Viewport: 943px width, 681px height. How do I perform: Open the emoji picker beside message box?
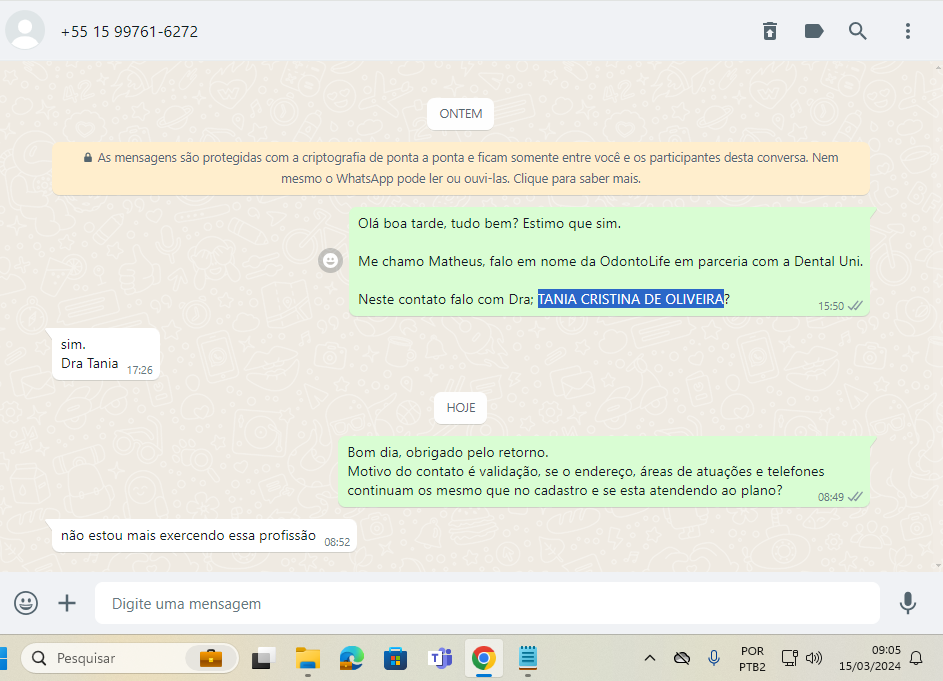(x=26, y=603)
